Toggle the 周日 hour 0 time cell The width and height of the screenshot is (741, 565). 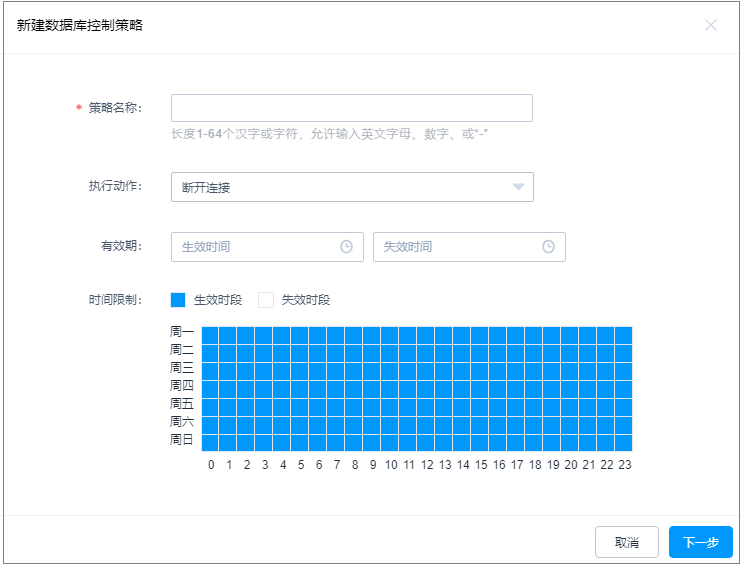click(x=211, y=443)
